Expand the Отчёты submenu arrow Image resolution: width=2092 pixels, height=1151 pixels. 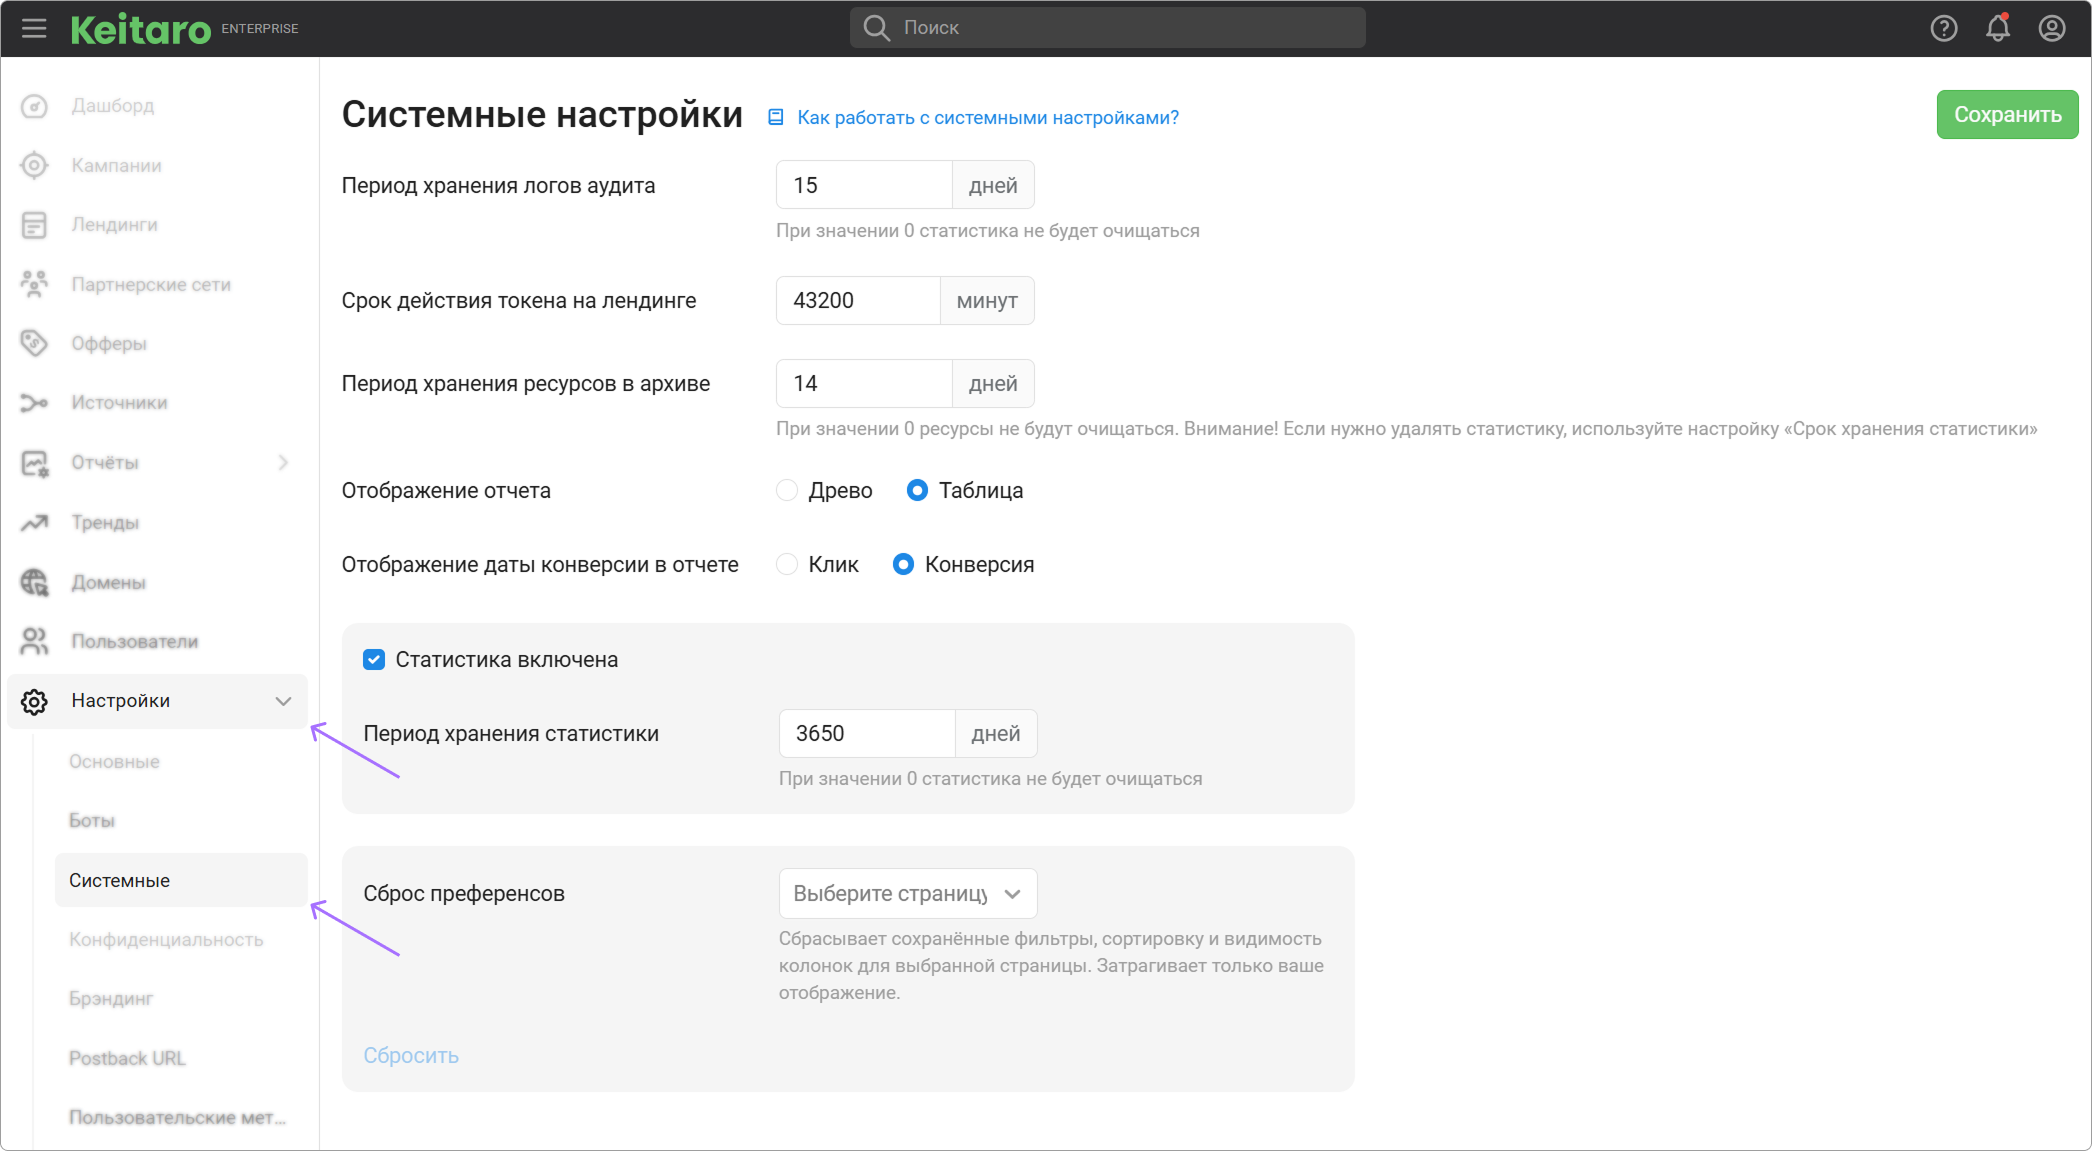(283, 462)
